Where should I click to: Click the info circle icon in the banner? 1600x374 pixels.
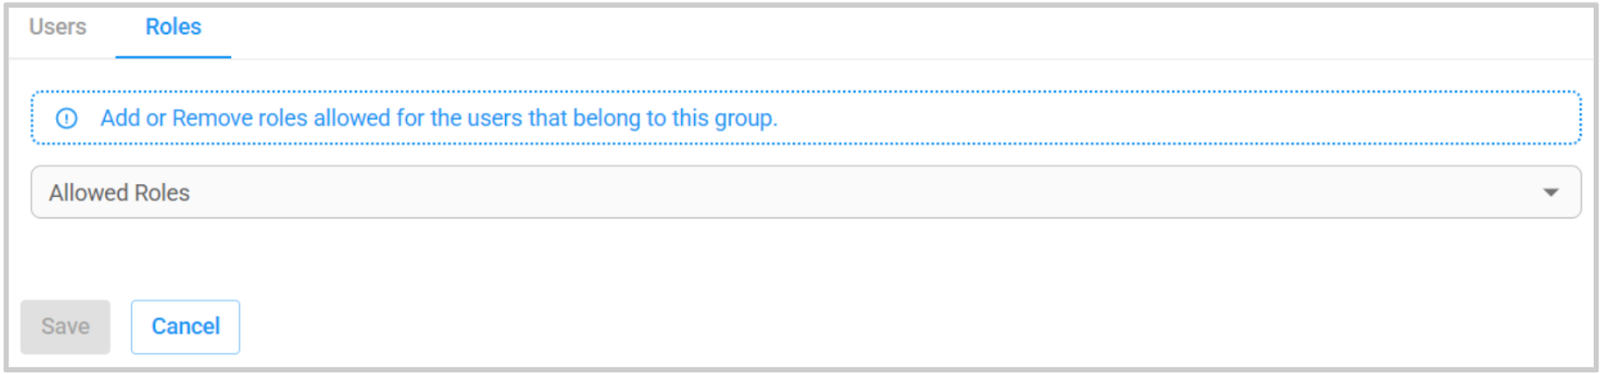[67, 119]
